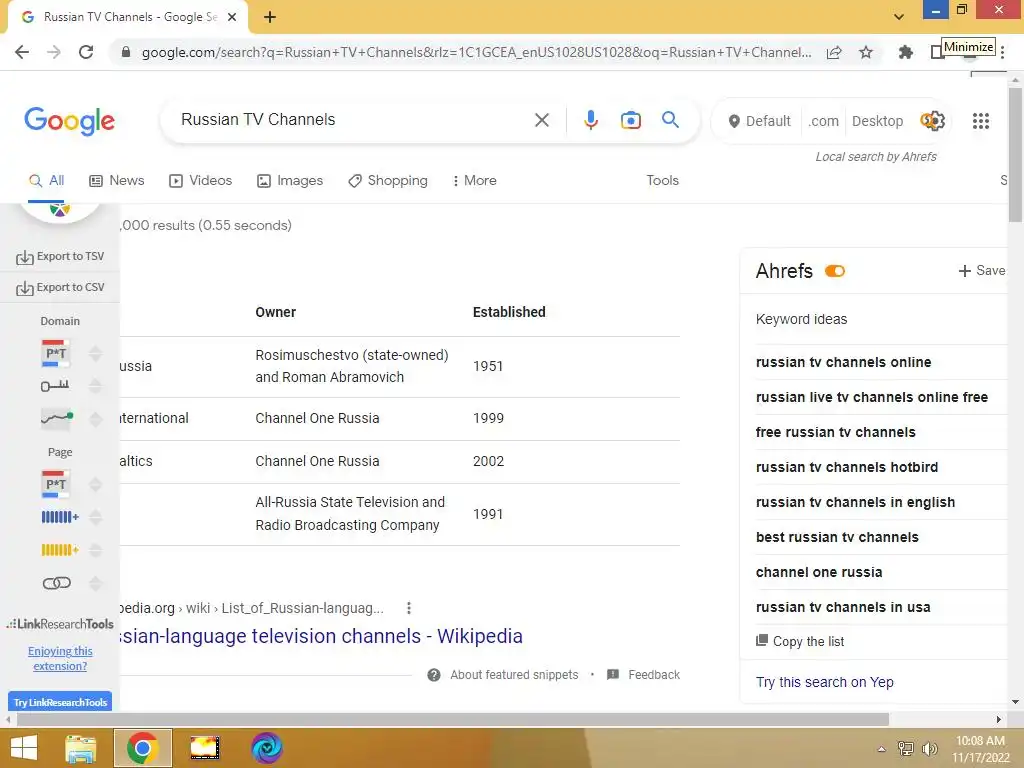The width and height of the screenshot is (1024, 768).
Task: Select the Desktop device option
Action: [877, 121]
